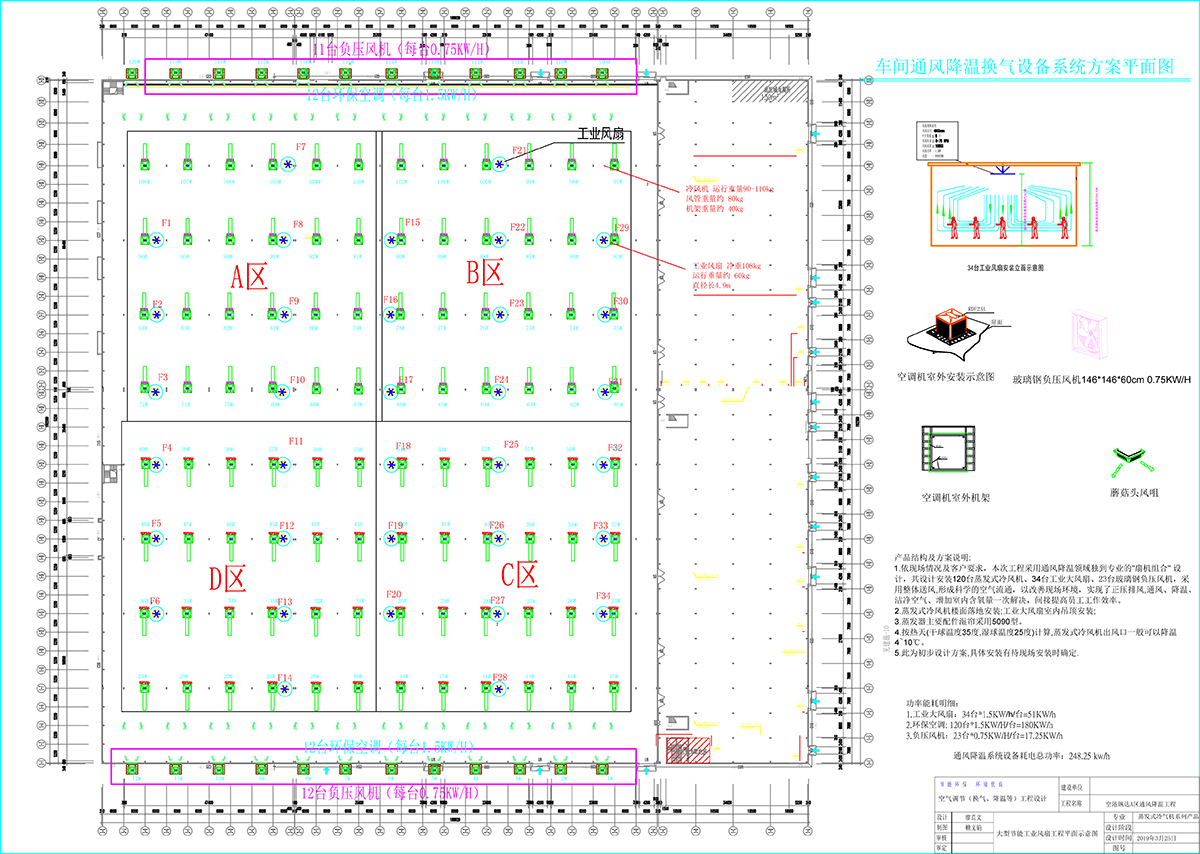Click the blue industrial fan symbol F7
Image resolution: width=1200 pixels, height=854 pixels.
[x=288, y=164]
